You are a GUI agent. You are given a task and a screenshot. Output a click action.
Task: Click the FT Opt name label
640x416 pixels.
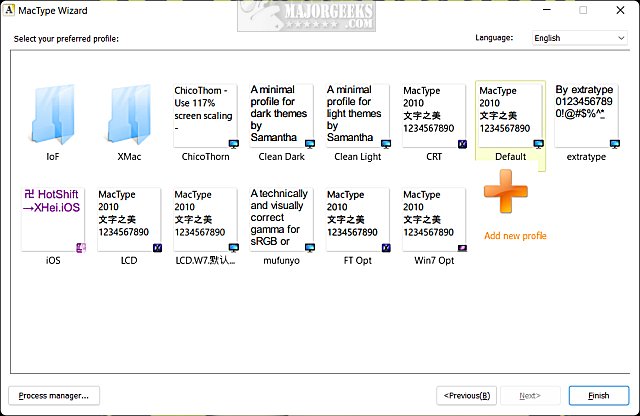[358, 260]
